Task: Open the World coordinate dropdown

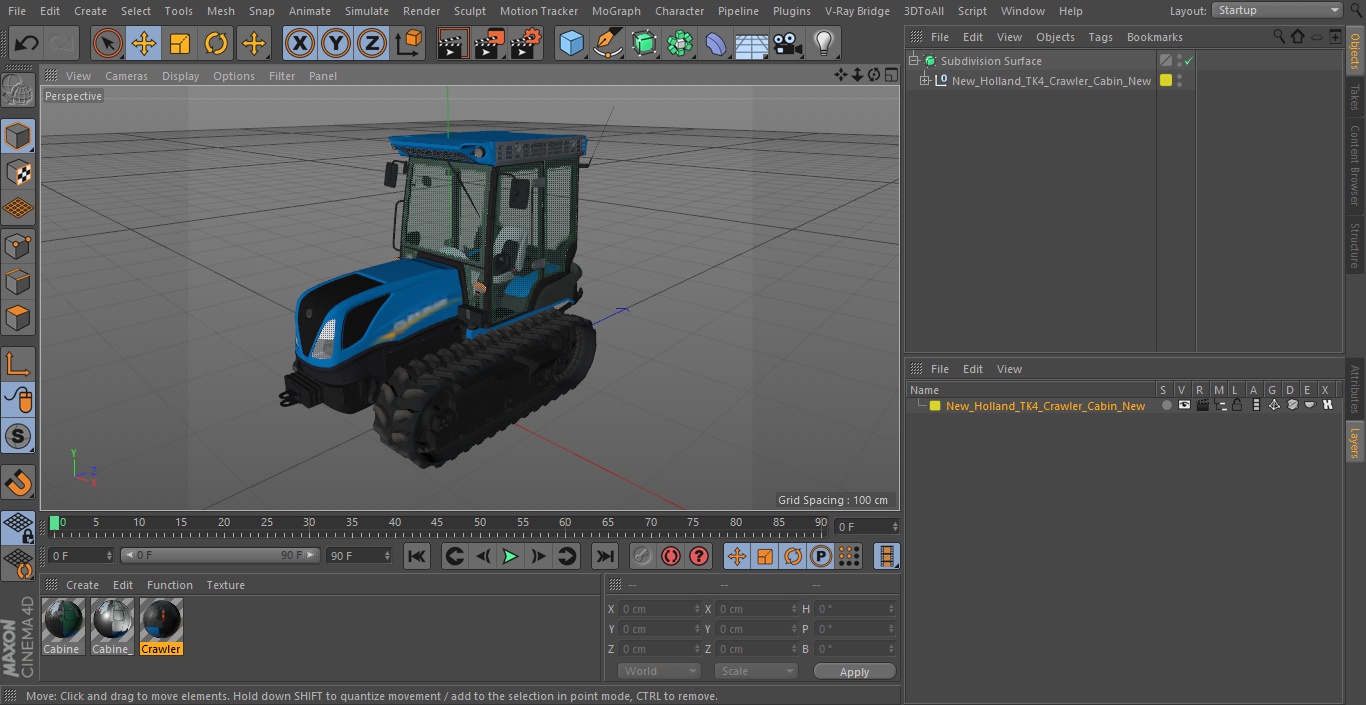Action: [x=659, y=671]
